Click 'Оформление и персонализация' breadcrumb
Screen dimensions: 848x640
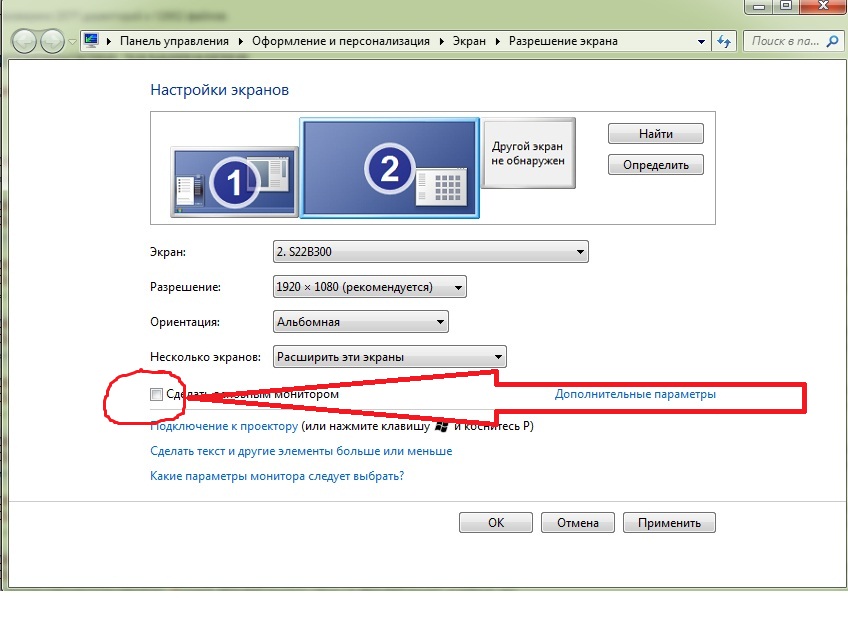click(x=341, y=41)
